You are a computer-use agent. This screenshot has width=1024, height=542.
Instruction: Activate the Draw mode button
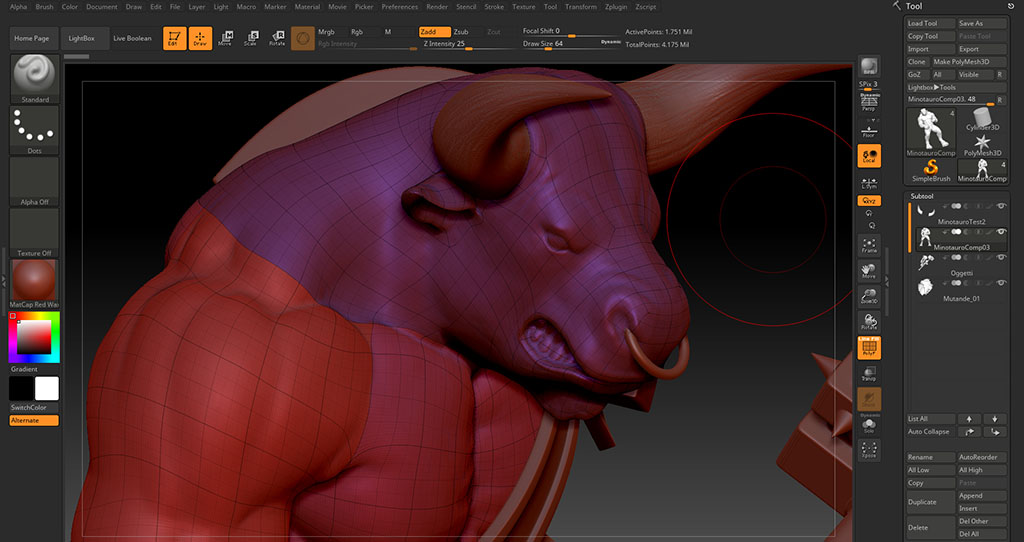pos(200,39)
